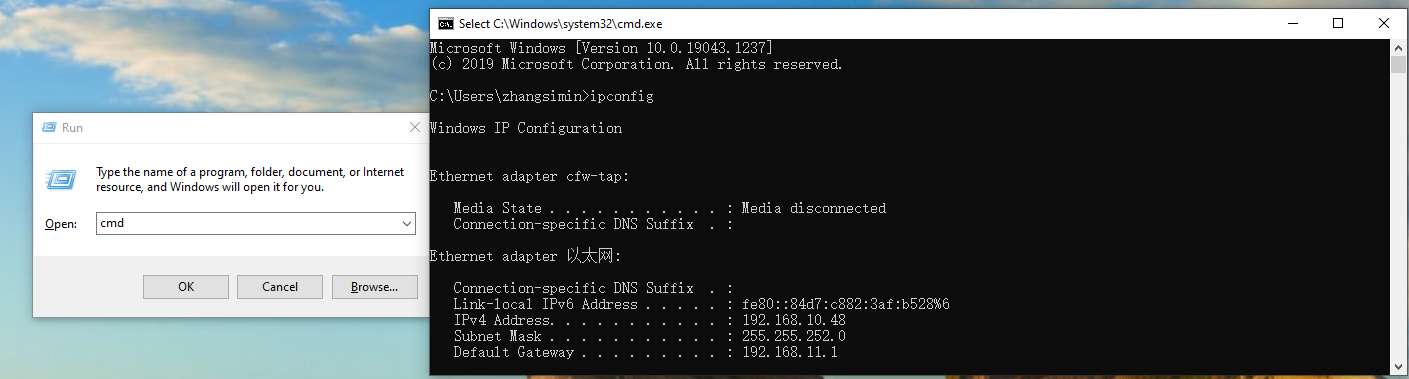
Task: Open the cmd.exe title bar system icon
Action: [x=446, y=23]
